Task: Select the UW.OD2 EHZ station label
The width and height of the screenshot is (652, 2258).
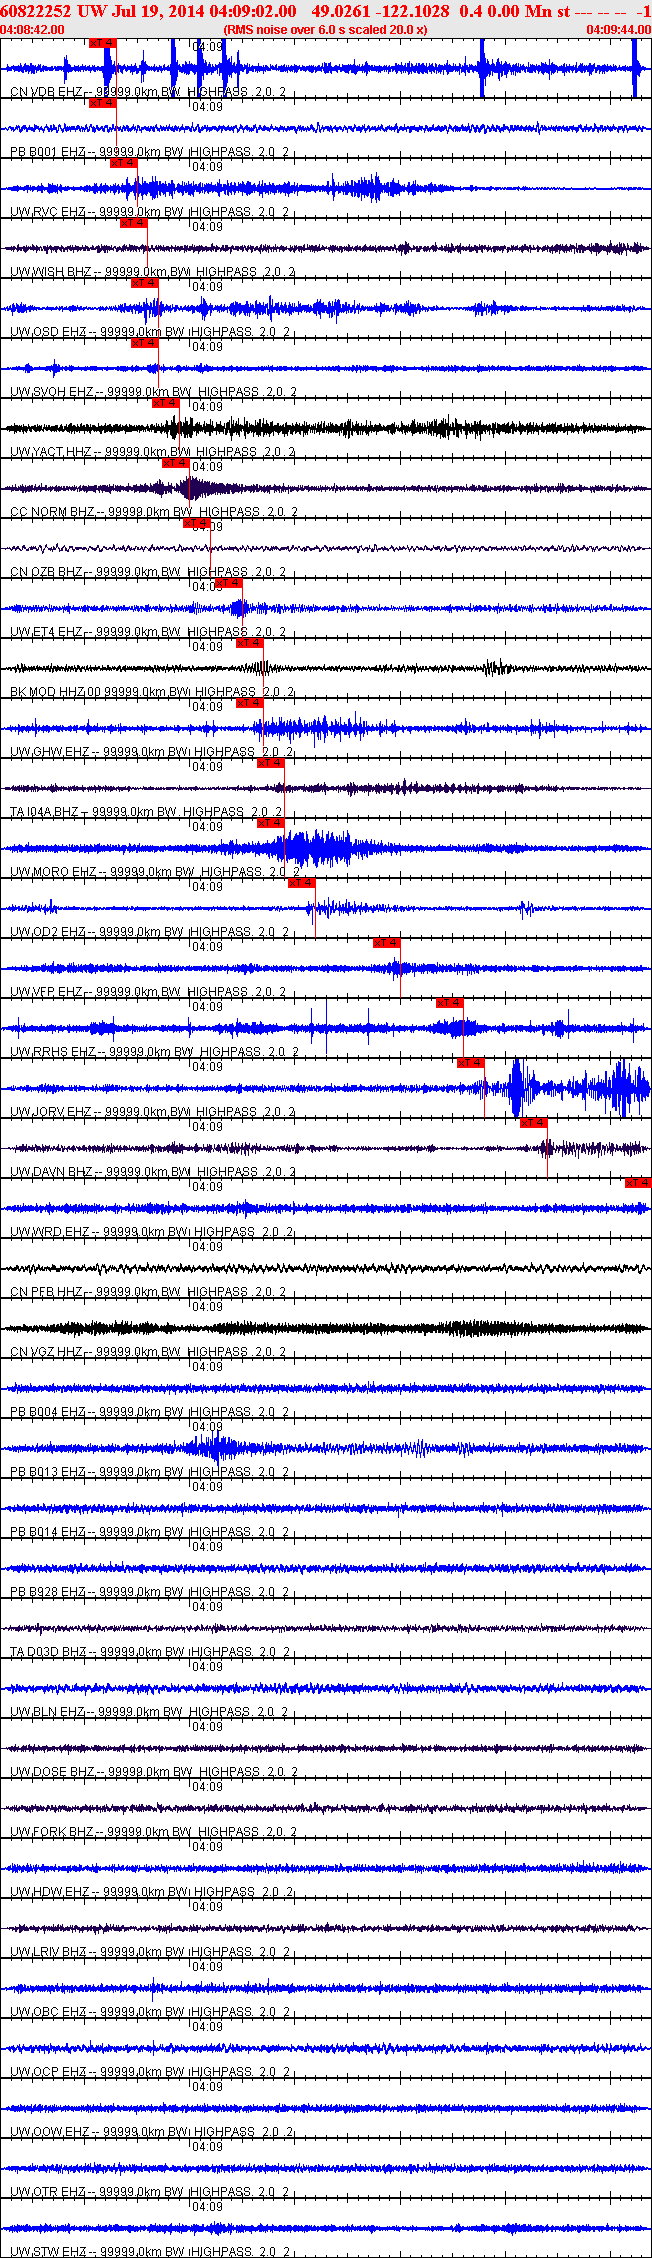Action: click(48, 932)
